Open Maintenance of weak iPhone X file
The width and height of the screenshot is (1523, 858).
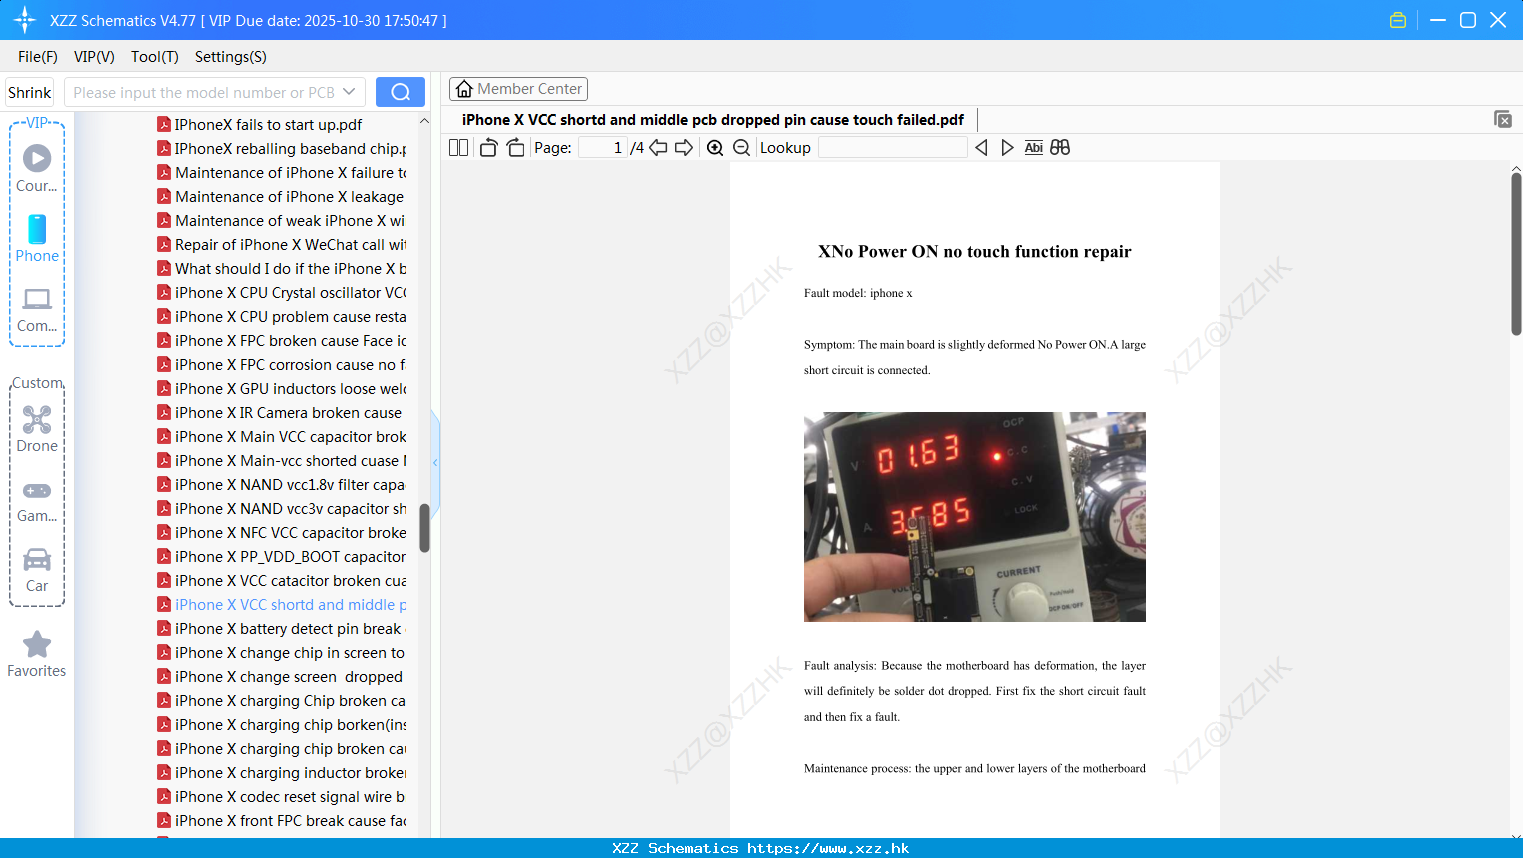point(282,221)
